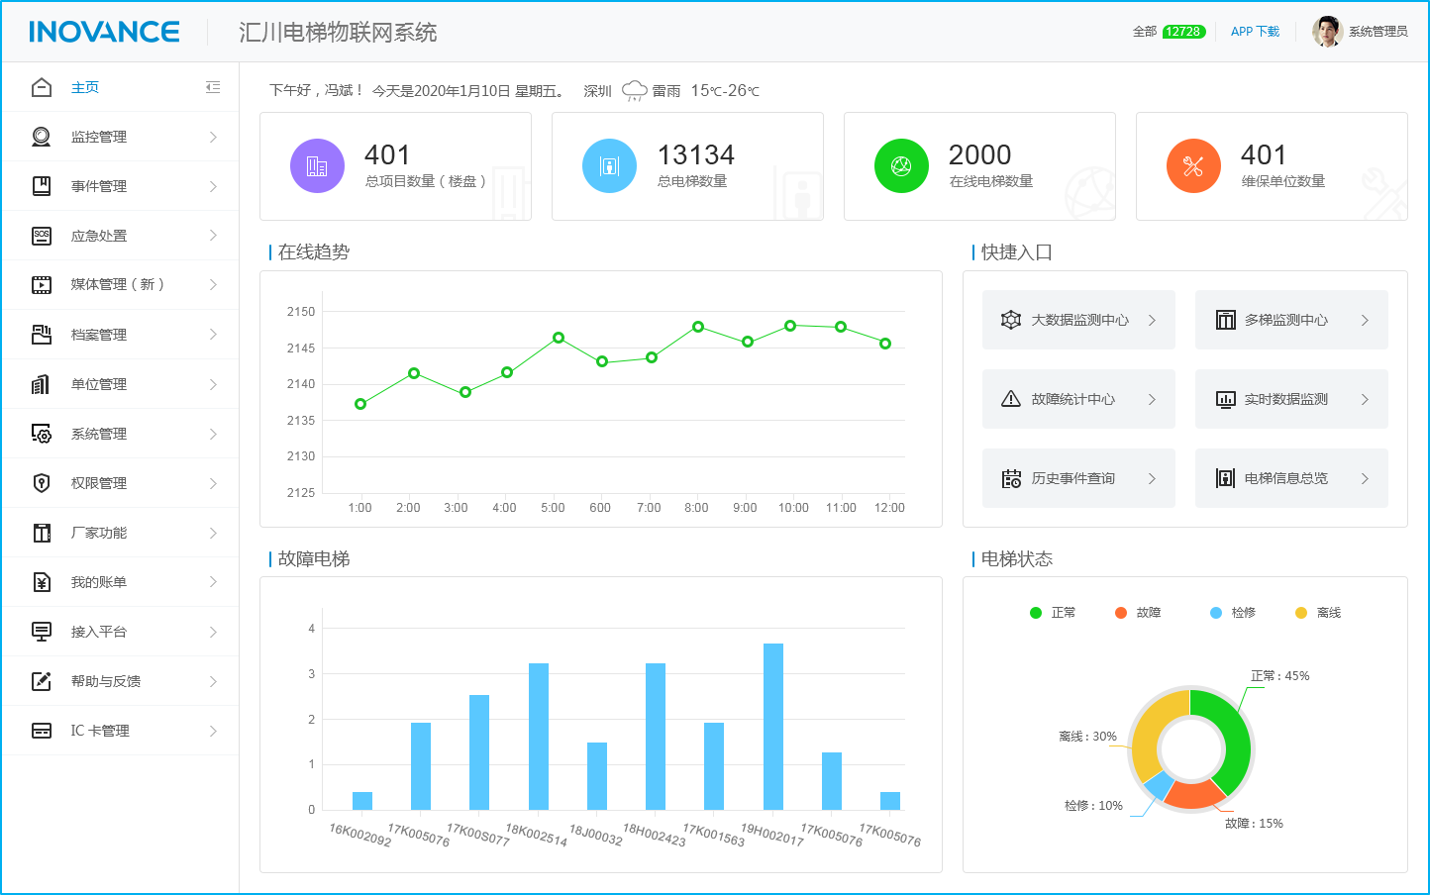This screenshot has height=895, width=1430.
Task: Click the emergency SOS icon in the sidebar
Action: pos(41,236)
